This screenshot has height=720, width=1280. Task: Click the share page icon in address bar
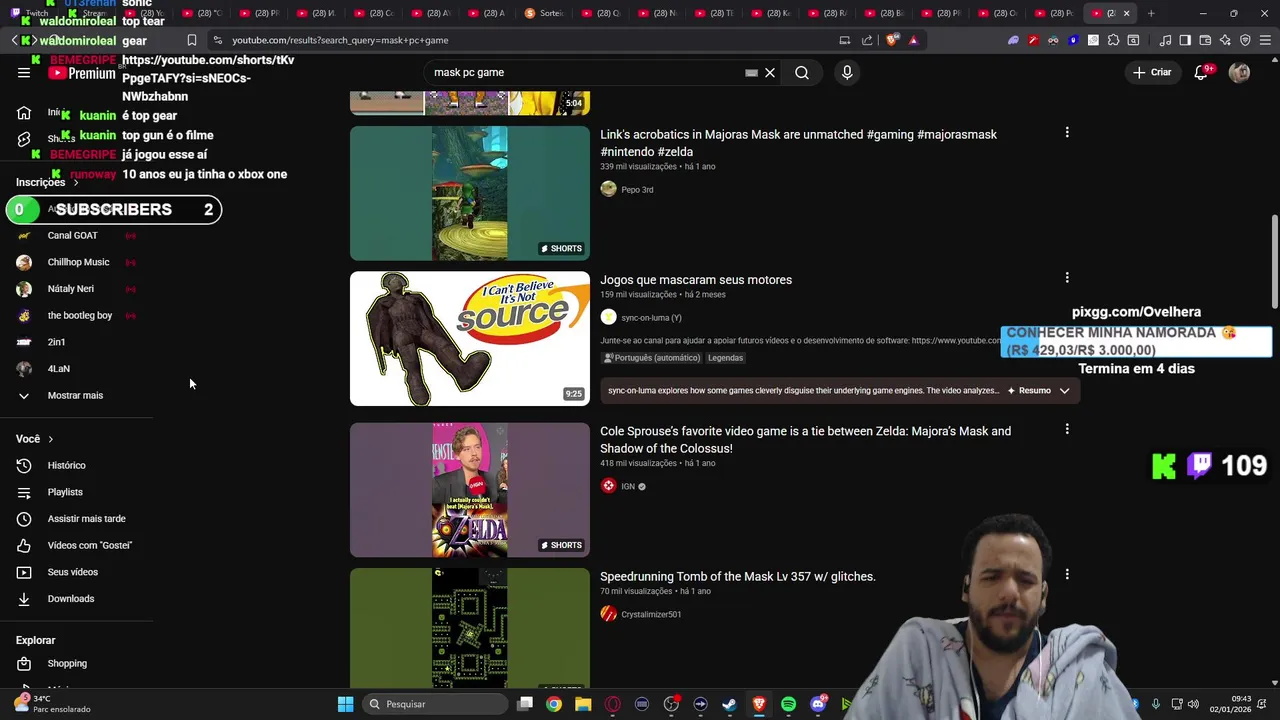click(867, 40)
